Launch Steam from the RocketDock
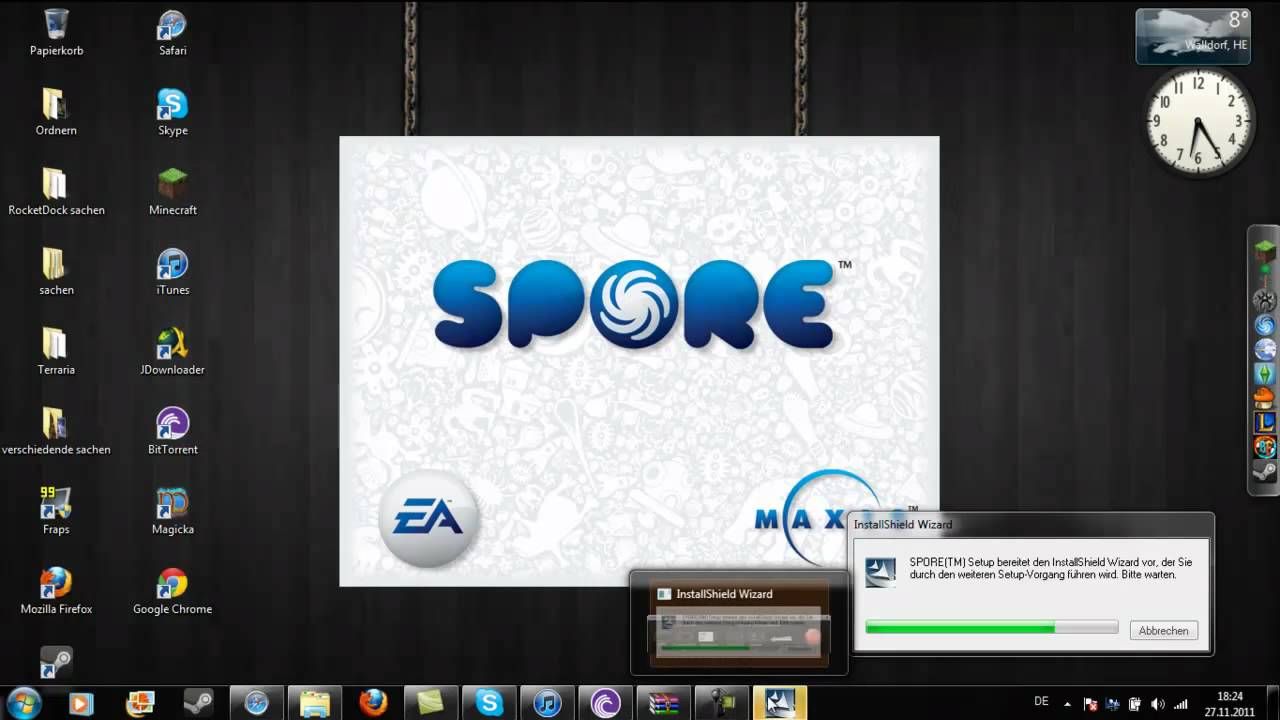This screenshot has height=720, width=1280. click(x=1265, y=471)
